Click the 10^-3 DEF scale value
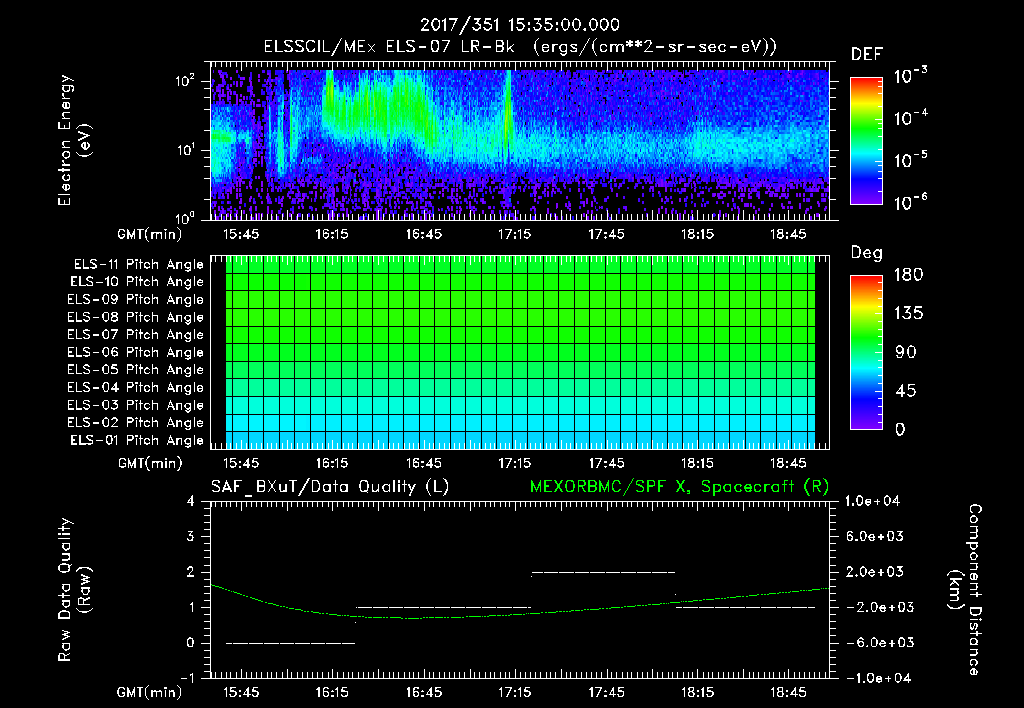The height and width of the screenshot is (708, 1024). point(910,76)
